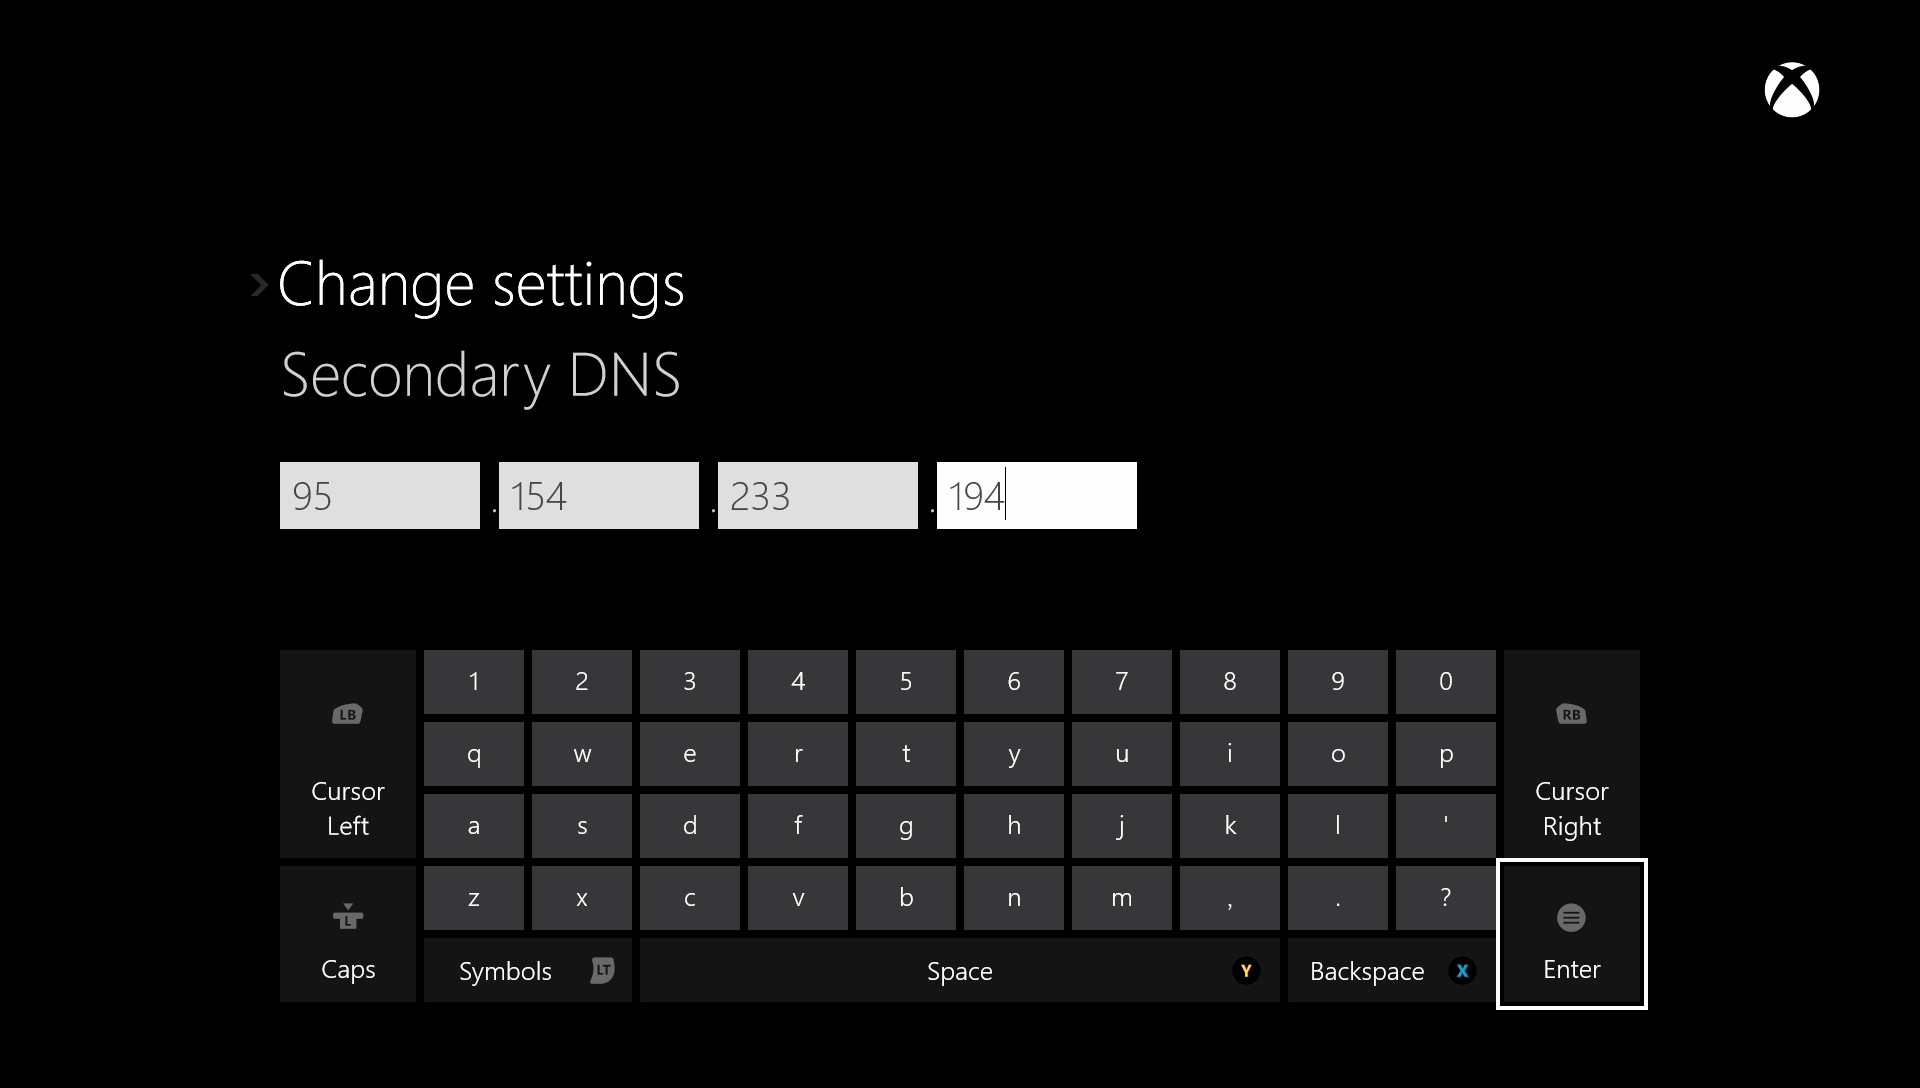Click the Enter menu icon

[x=1571, y=917]
